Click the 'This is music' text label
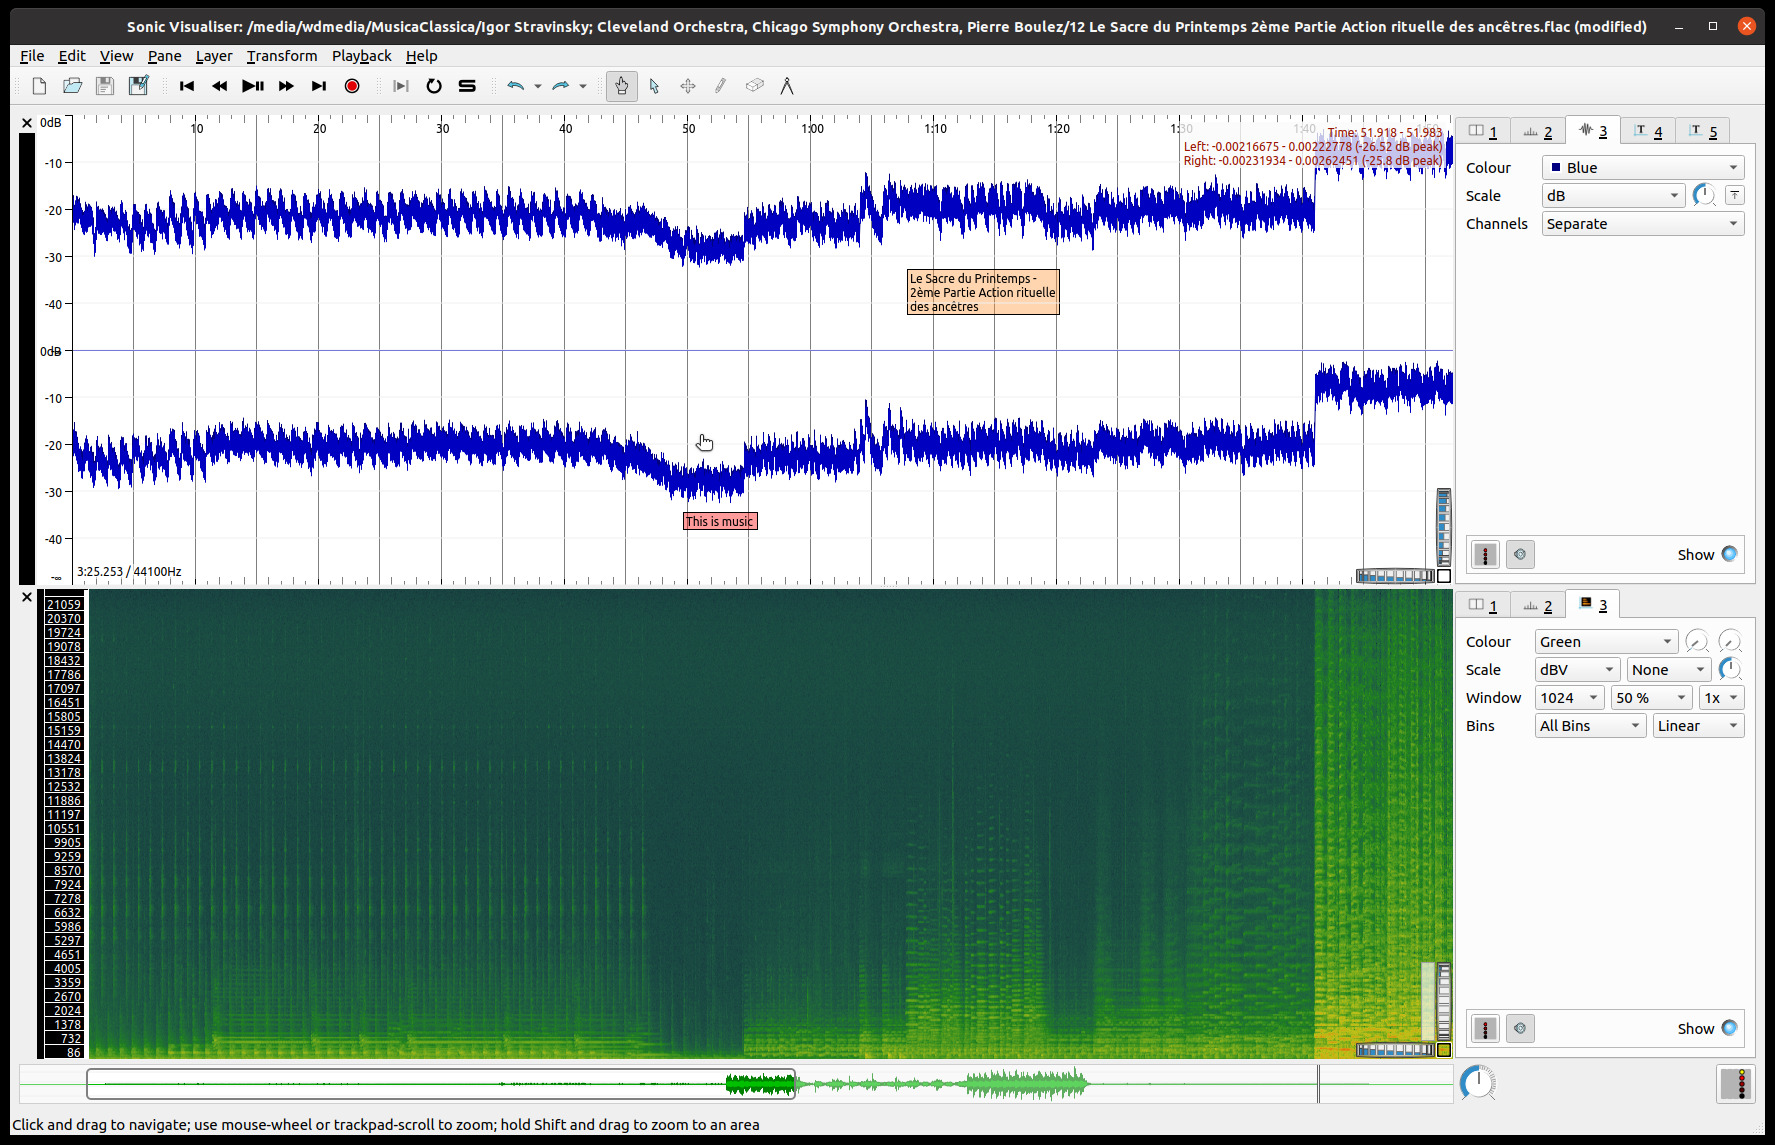1775x1145 pixels. [720, 521]
